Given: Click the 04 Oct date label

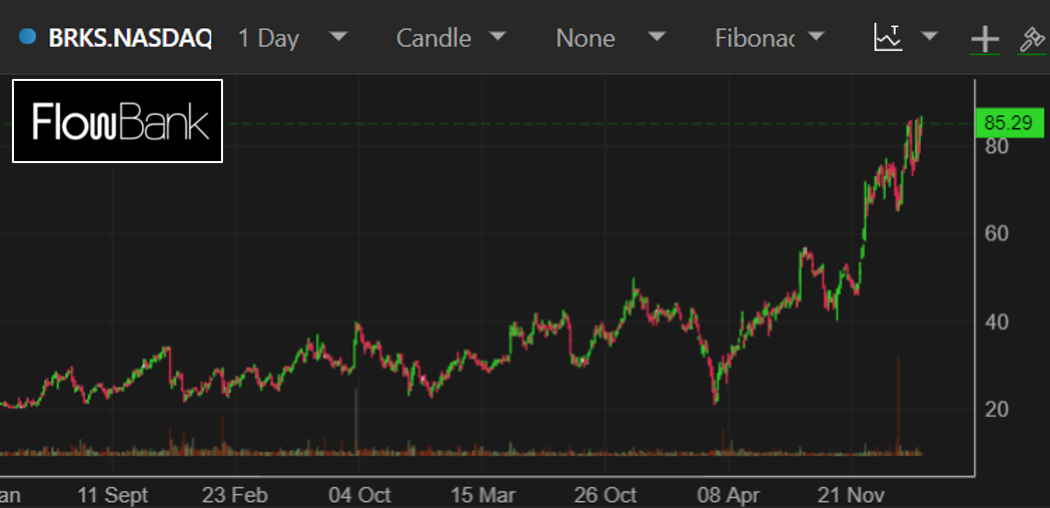Looking at the screenshot, I should pyautogui.click(x=359, y=495).
